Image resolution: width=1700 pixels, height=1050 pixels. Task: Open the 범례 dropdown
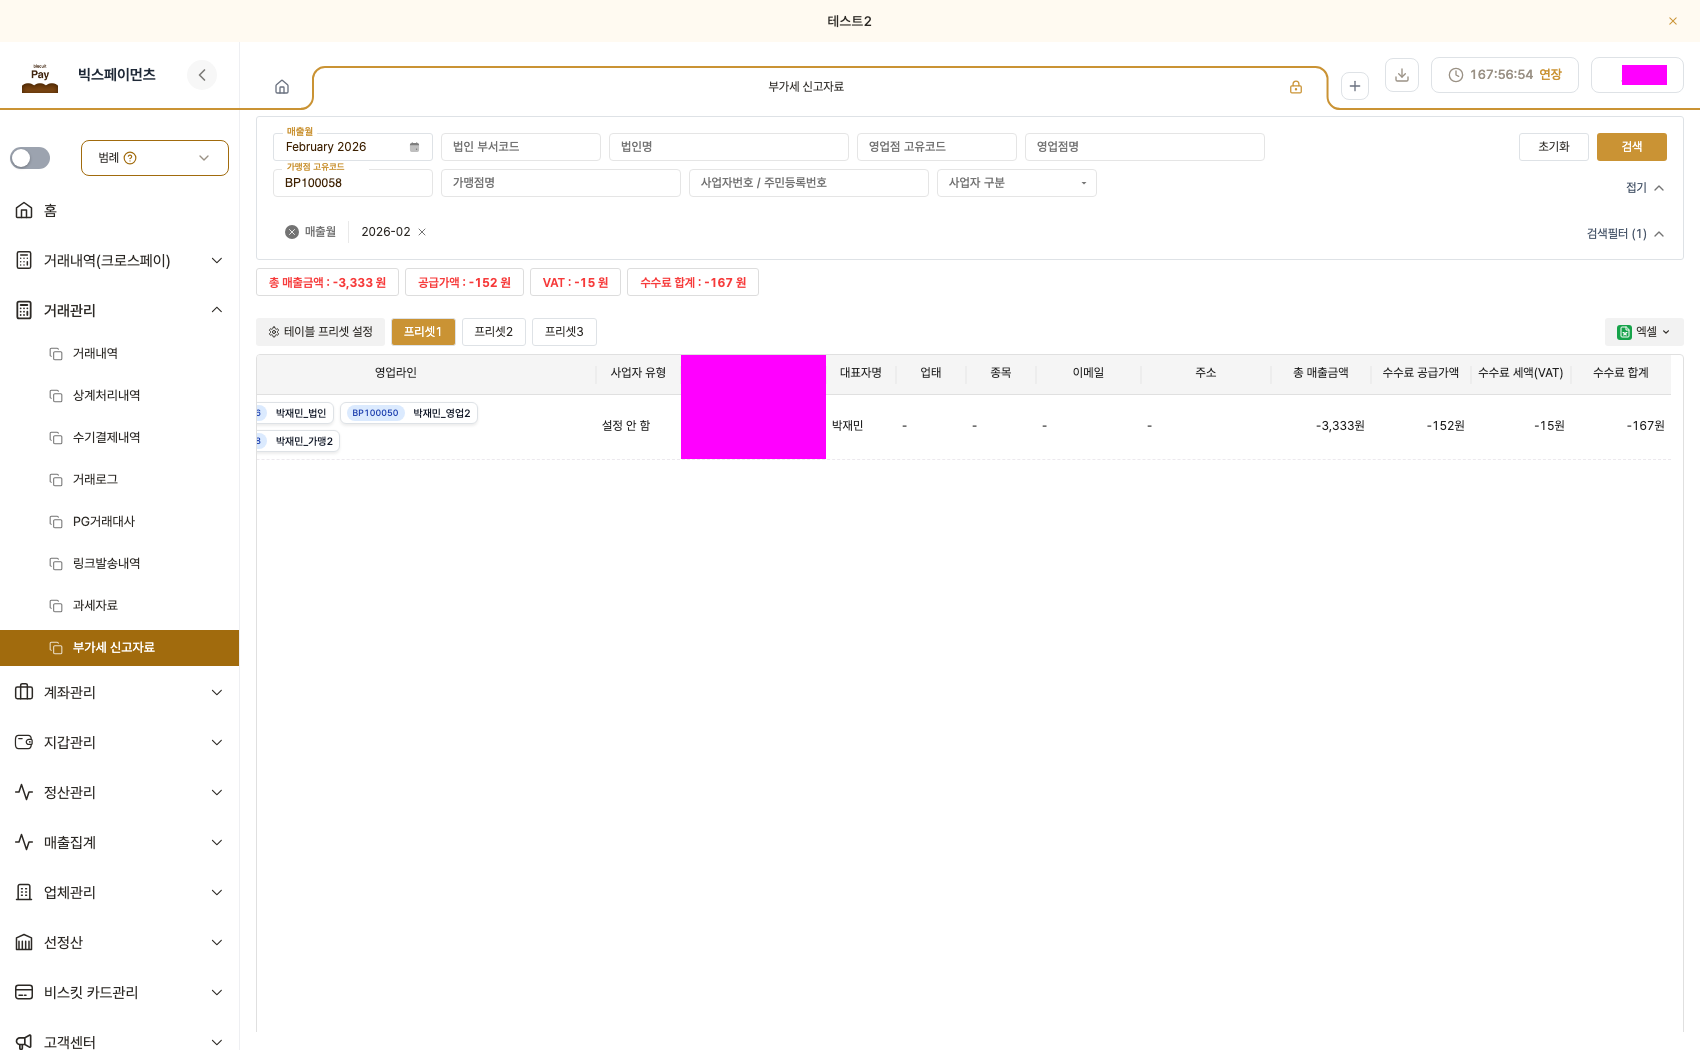[155, 158]
